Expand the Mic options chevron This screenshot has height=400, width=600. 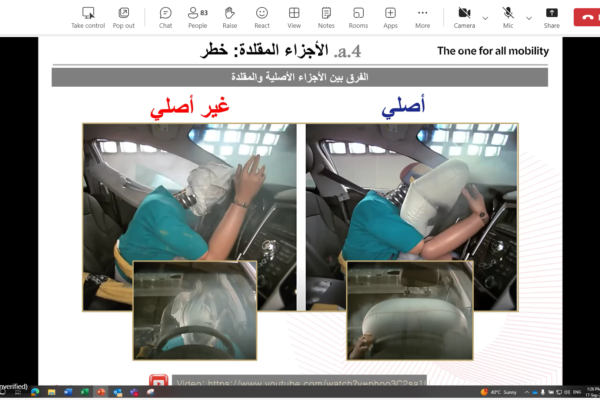(528, 17)
